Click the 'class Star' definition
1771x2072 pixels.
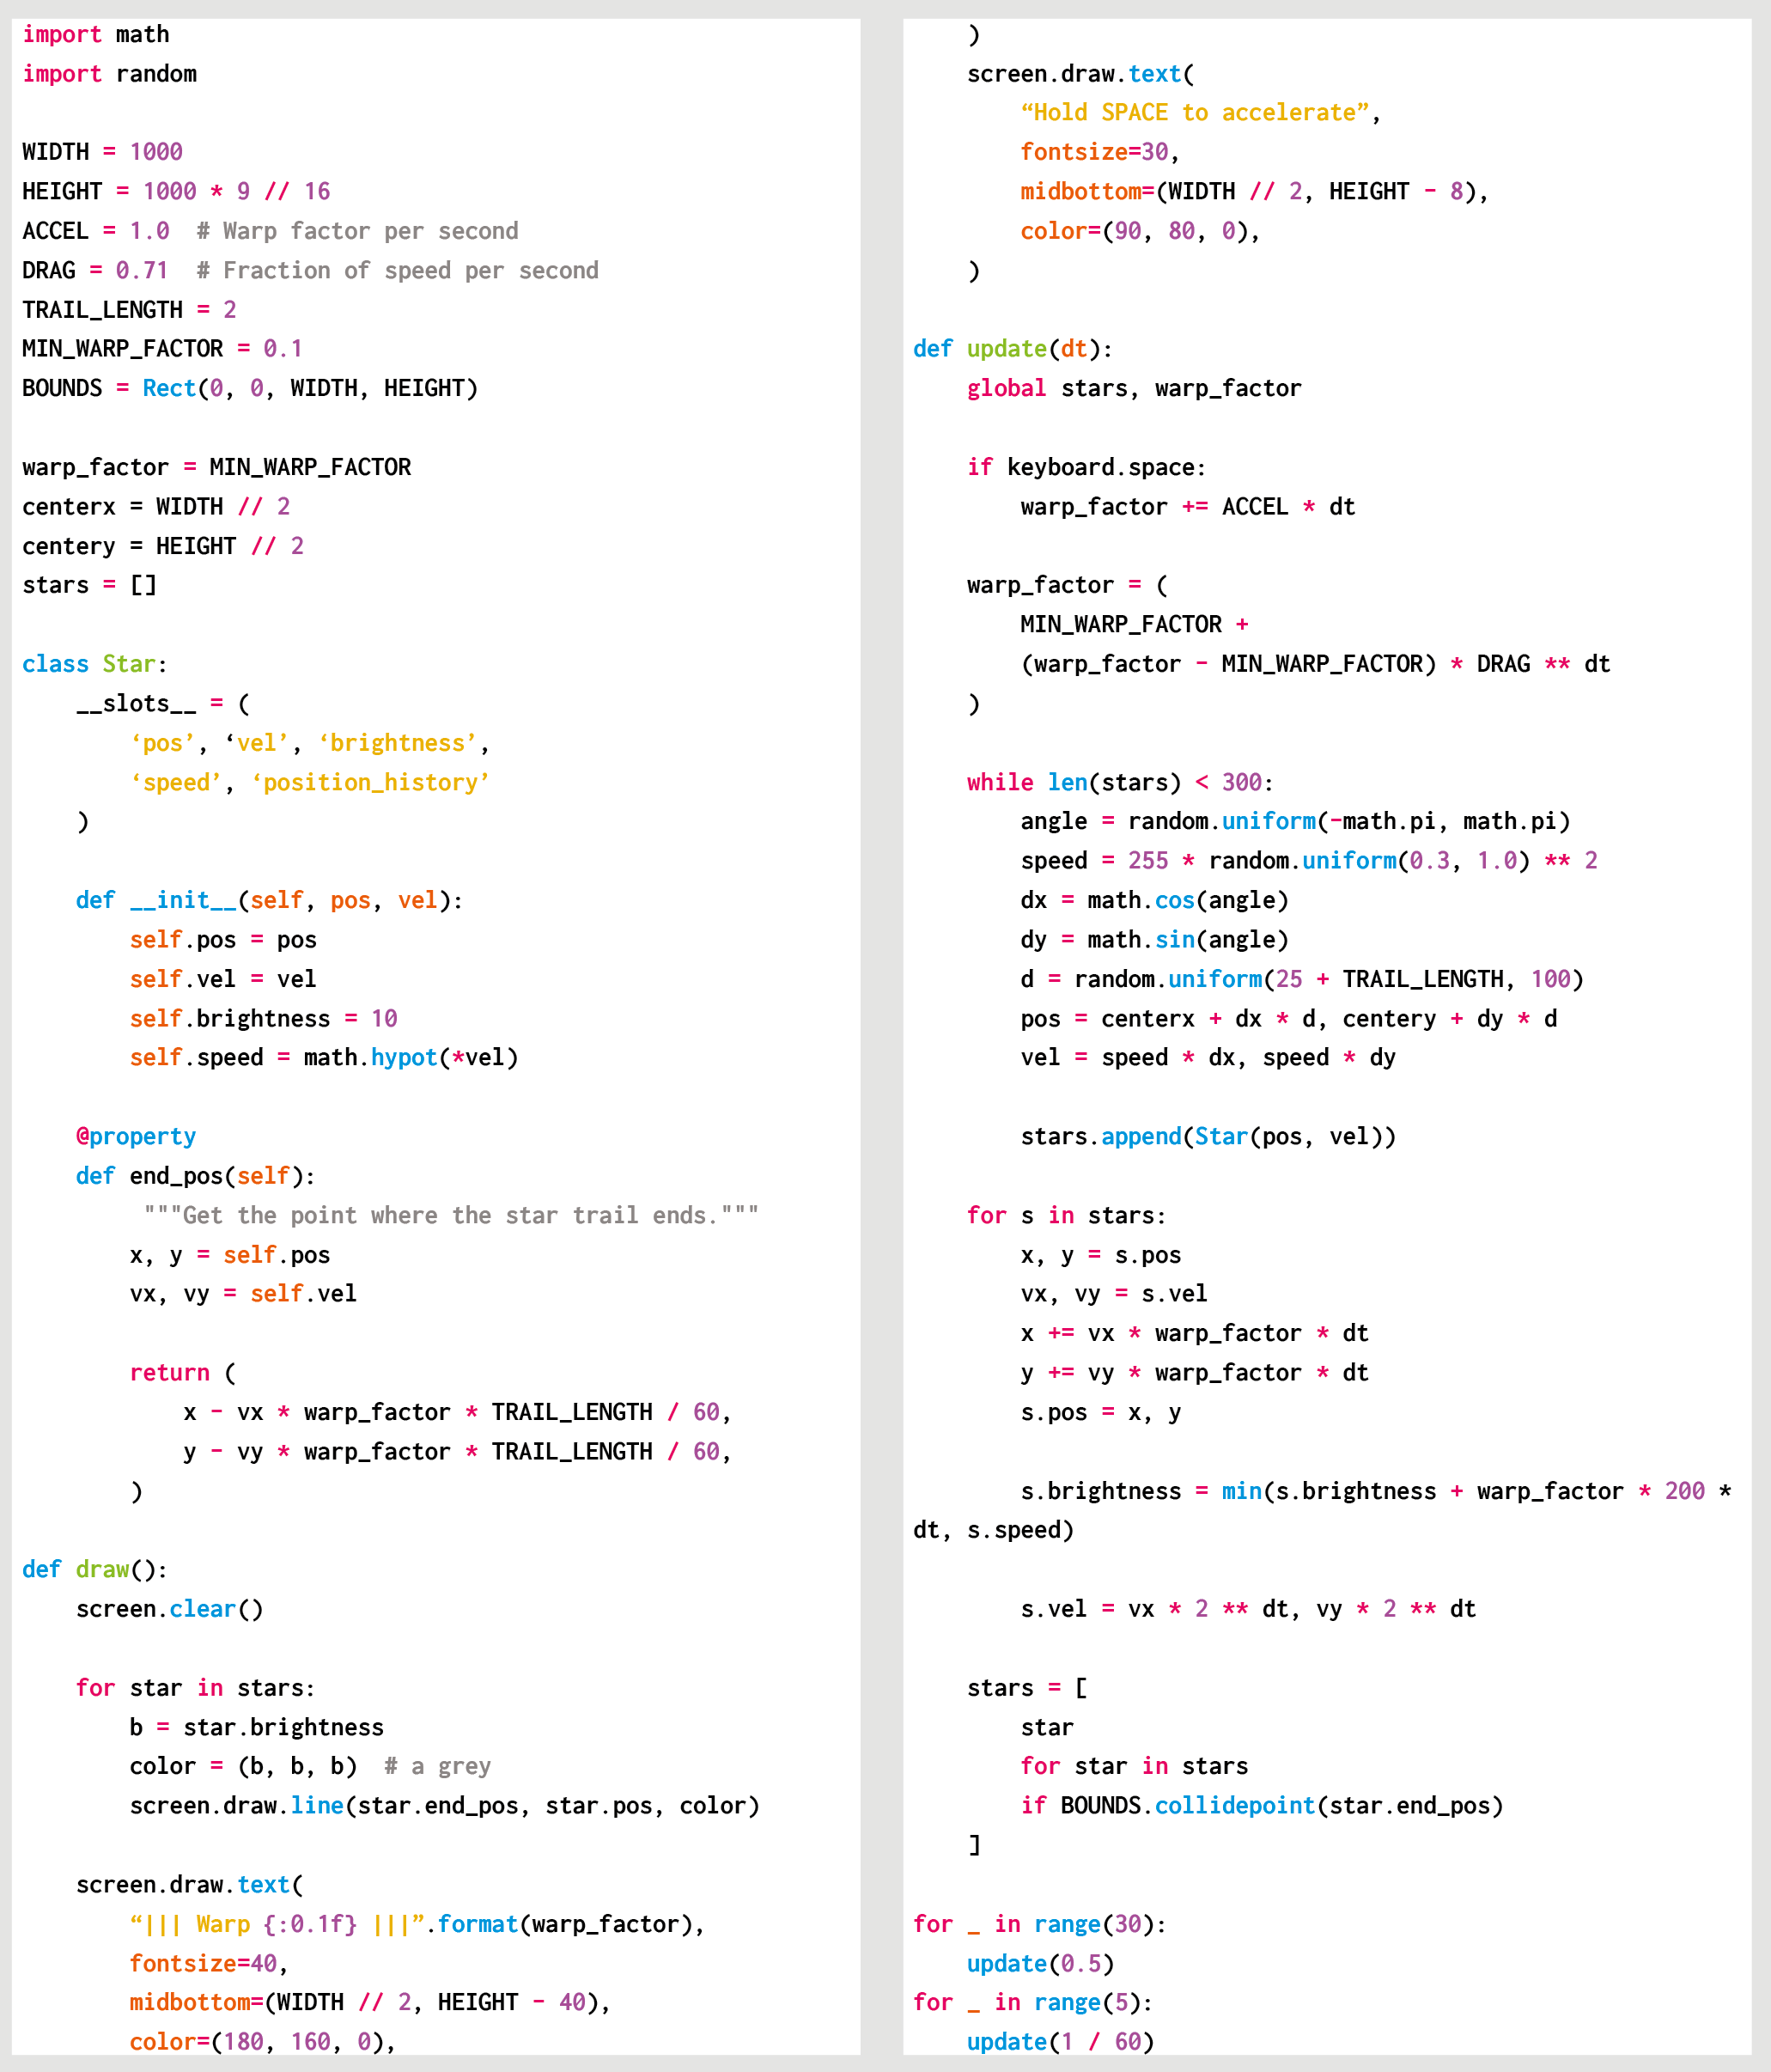94,664
